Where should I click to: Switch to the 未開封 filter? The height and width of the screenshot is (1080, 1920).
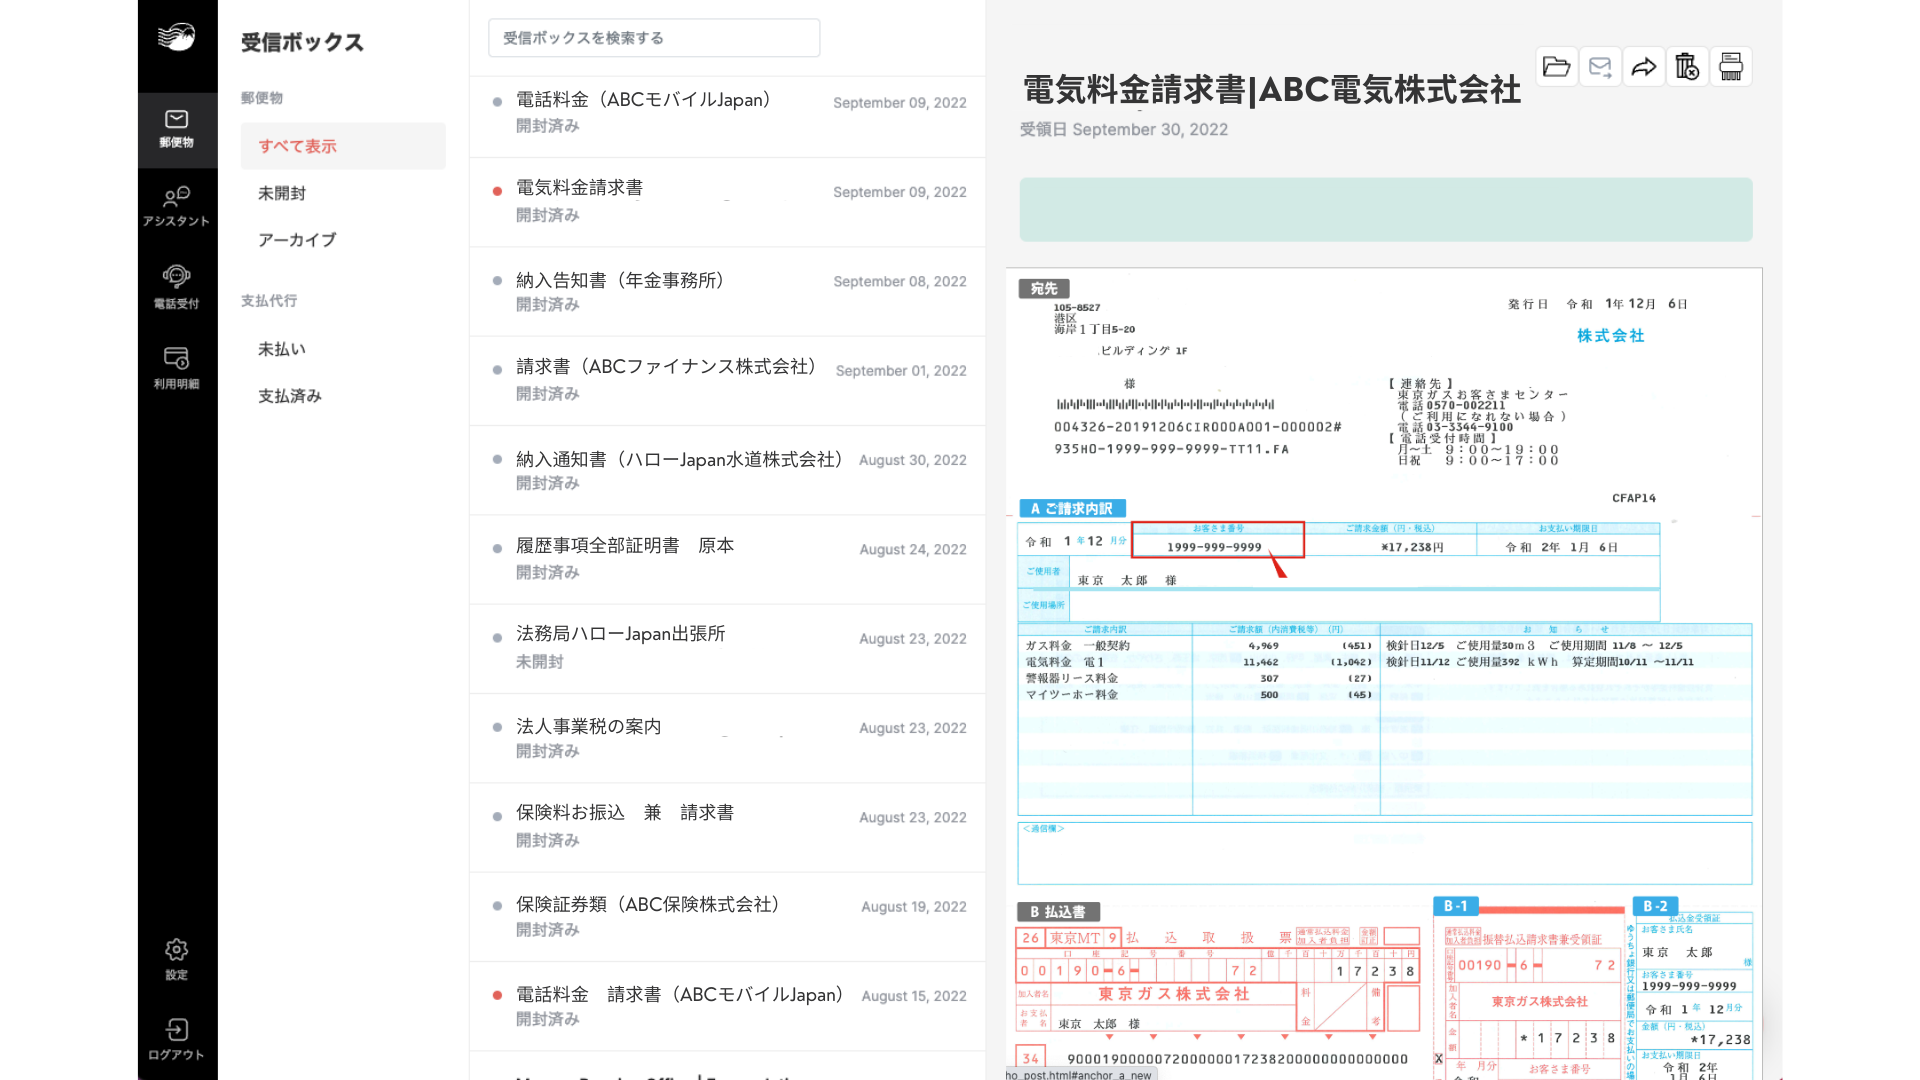(x=281, y=192)
